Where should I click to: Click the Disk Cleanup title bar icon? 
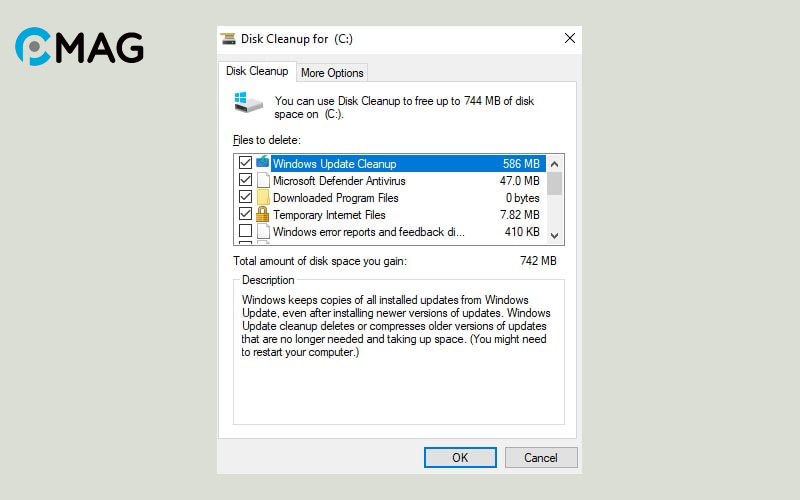point(229,39)
